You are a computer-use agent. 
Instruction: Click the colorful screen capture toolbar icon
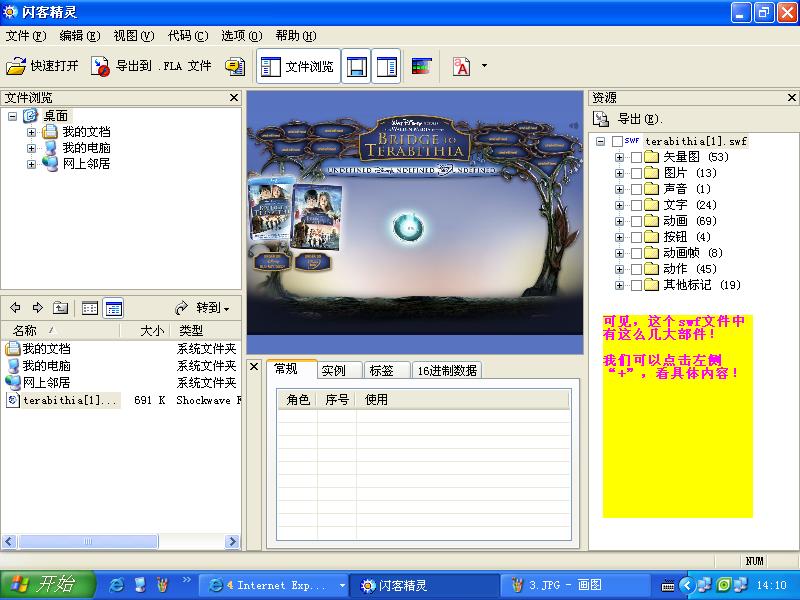pos(421,66)
